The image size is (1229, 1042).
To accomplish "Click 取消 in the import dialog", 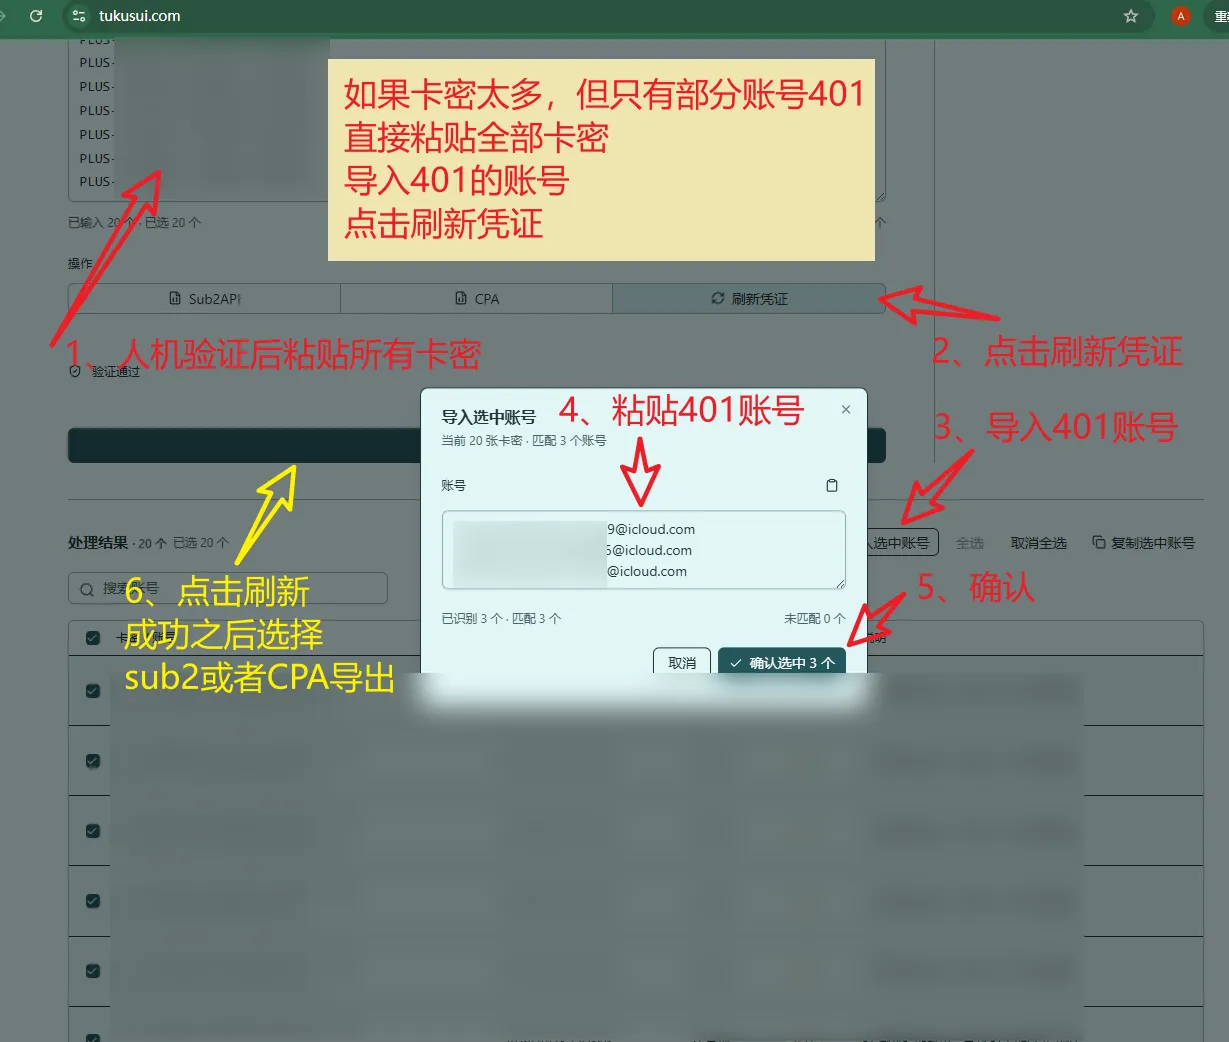I will point(682,662).
